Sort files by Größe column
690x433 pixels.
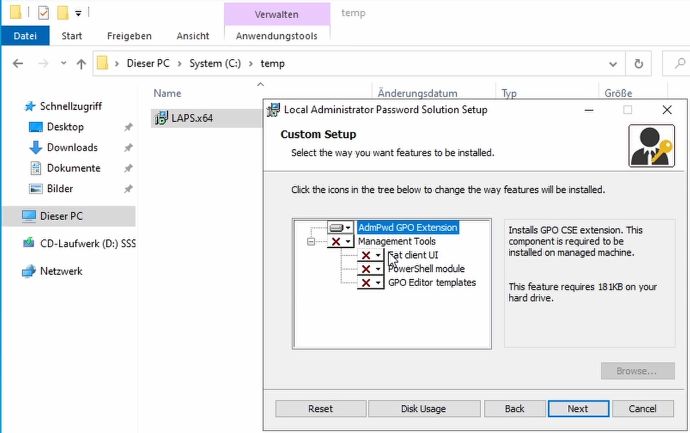tap(618, 93)
